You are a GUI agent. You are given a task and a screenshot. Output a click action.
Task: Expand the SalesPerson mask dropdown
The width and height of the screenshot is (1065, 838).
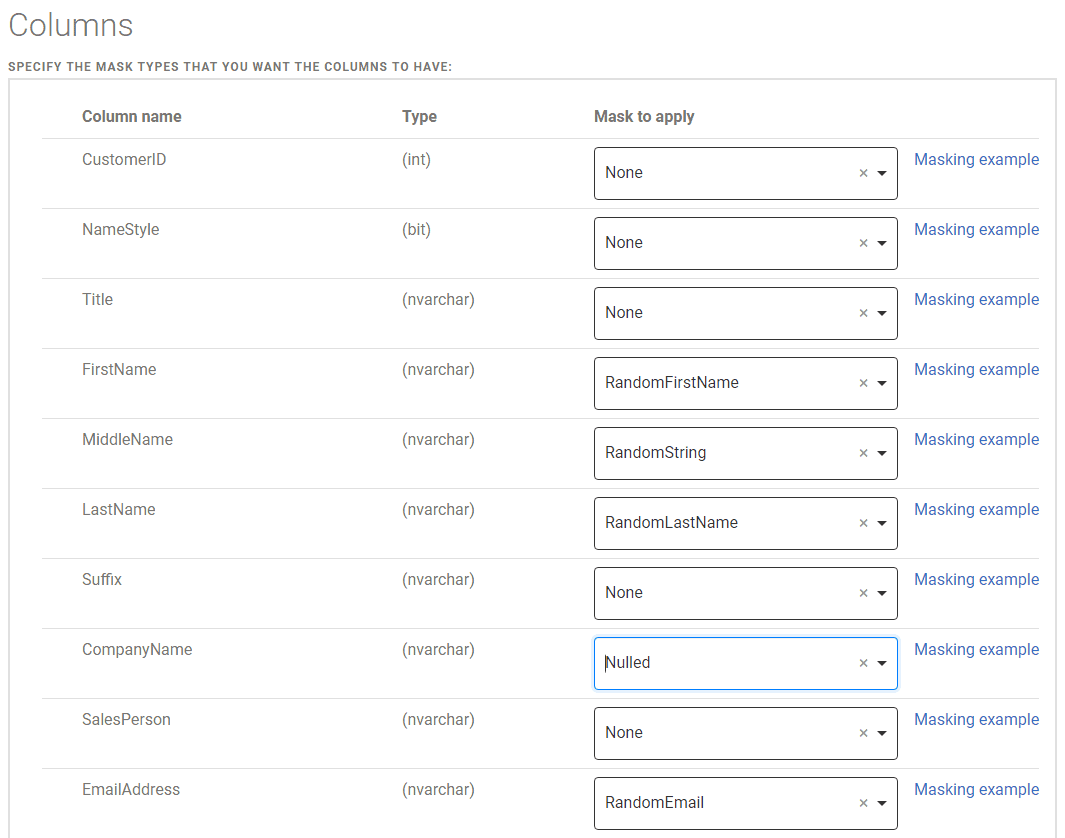[x=881, y=733]
